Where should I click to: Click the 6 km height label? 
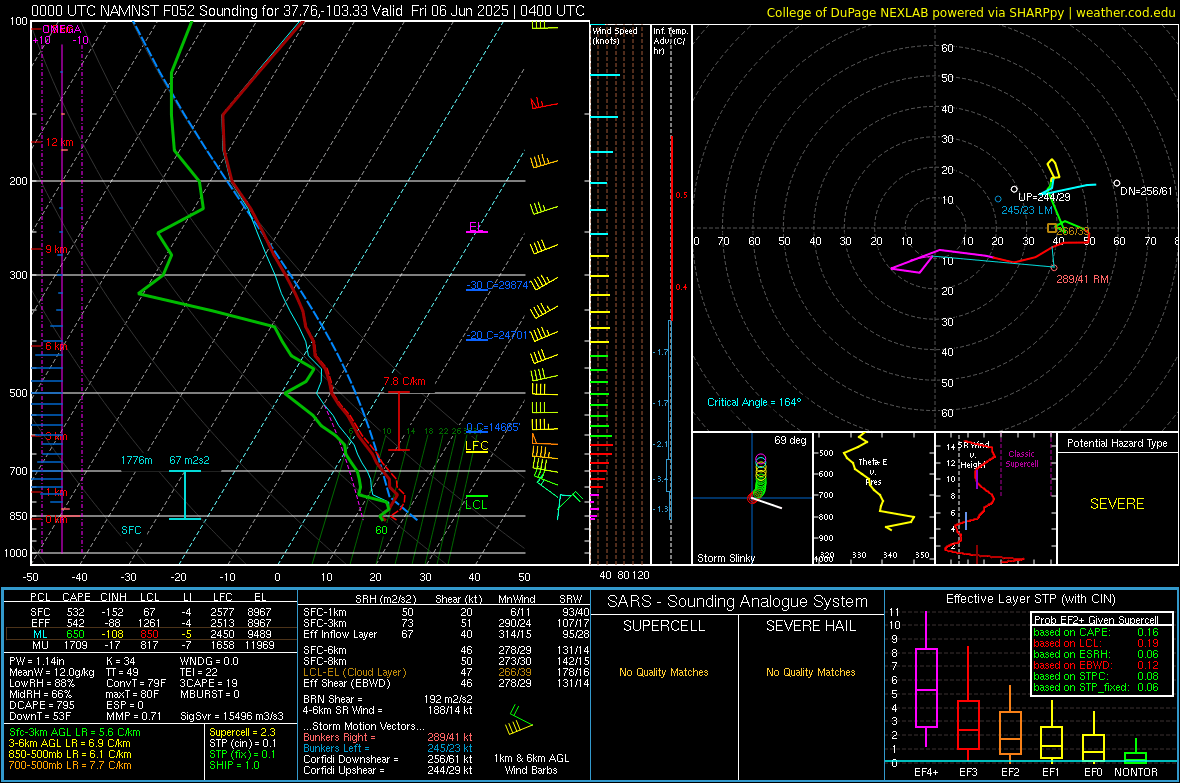[x=56, y=346]
